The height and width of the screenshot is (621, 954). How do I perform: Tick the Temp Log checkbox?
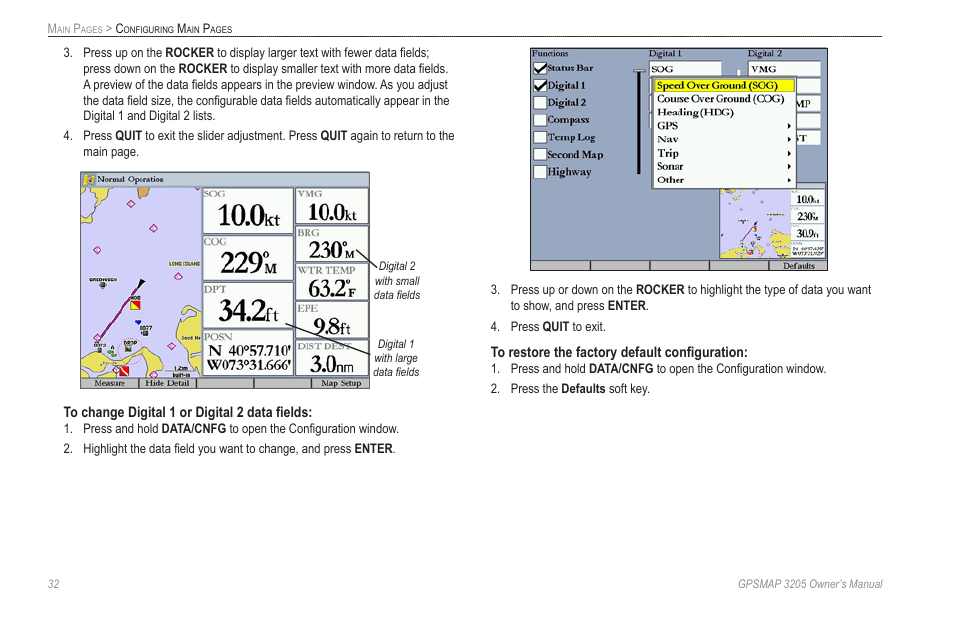click(540, 137)
